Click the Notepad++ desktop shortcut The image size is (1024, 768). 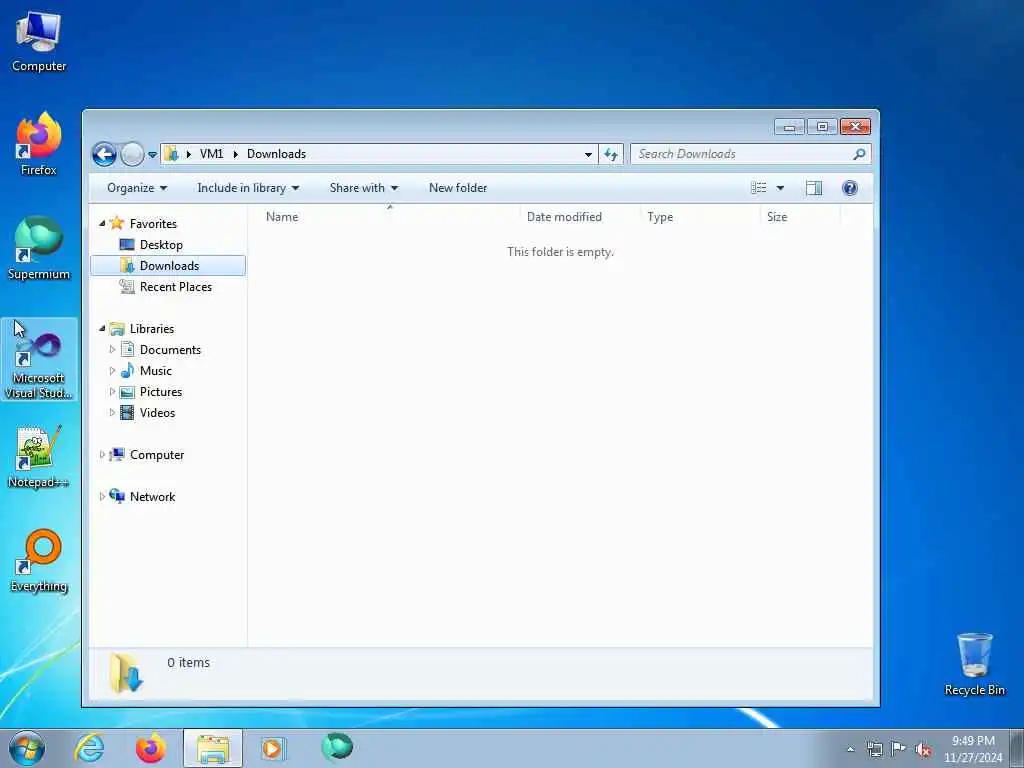point(39,457)
